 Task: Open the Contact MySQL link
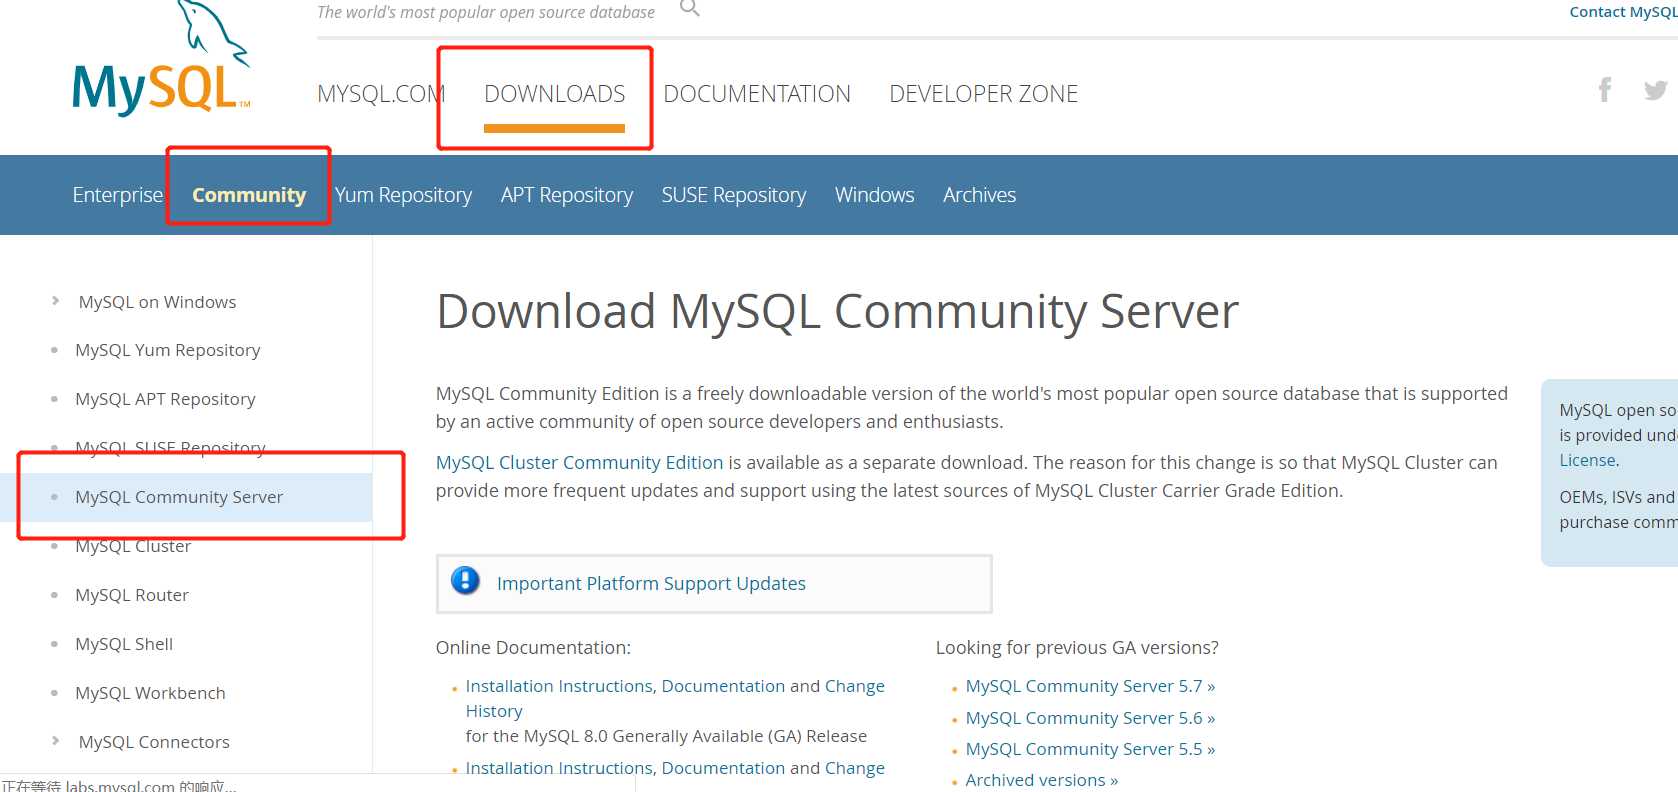tap(1623, 12)
